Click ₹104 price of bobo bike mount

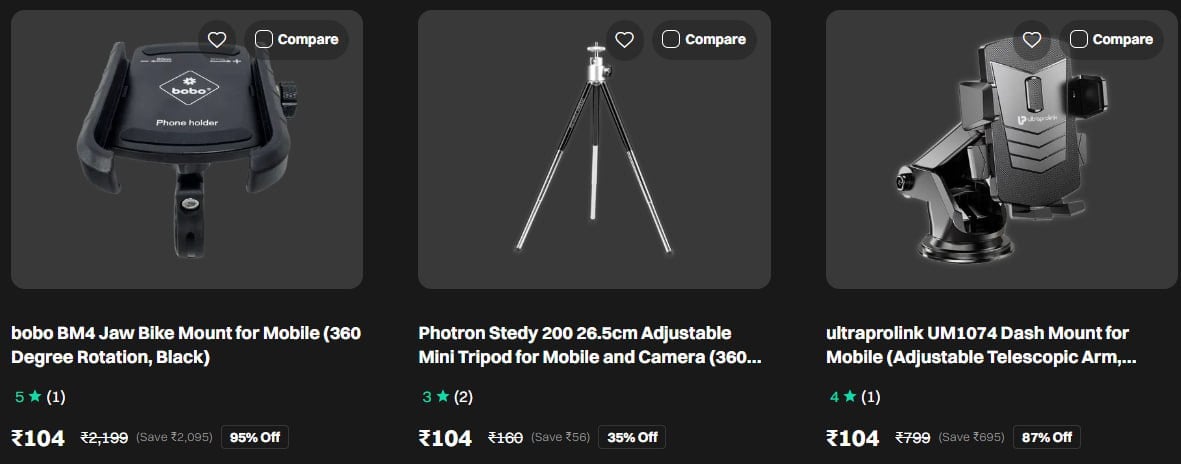click(38, 438)
